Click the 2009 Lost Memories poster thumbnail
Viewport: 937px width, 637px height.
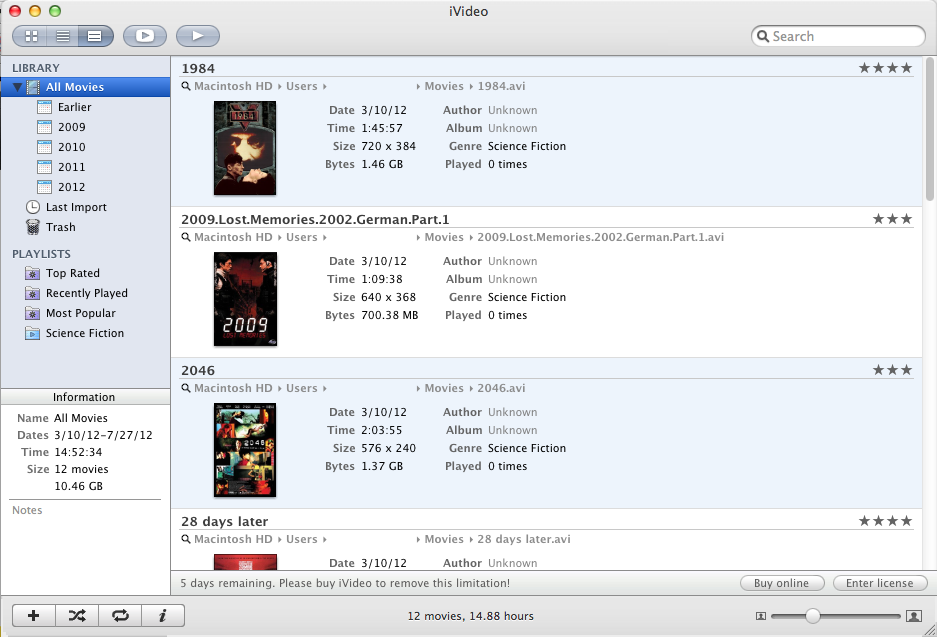(x=245, y=299)
